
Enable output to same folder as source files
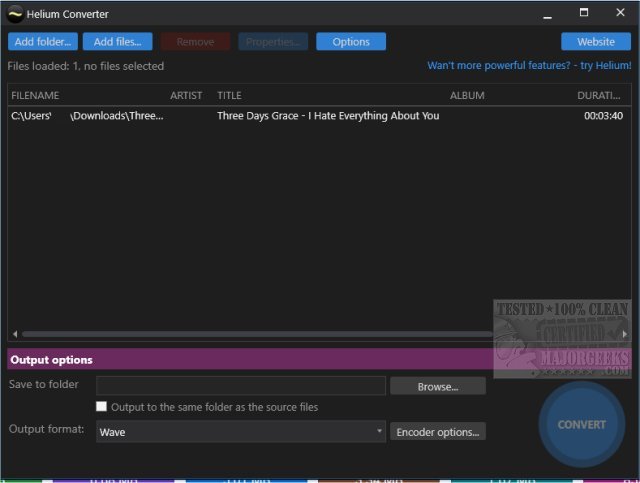click(101, 406)
